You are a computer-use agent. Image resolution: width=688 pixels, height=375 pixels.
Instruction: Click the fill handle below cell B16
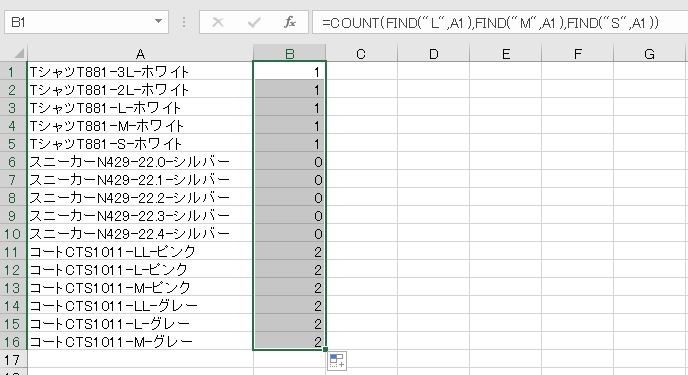click(325, 349)
